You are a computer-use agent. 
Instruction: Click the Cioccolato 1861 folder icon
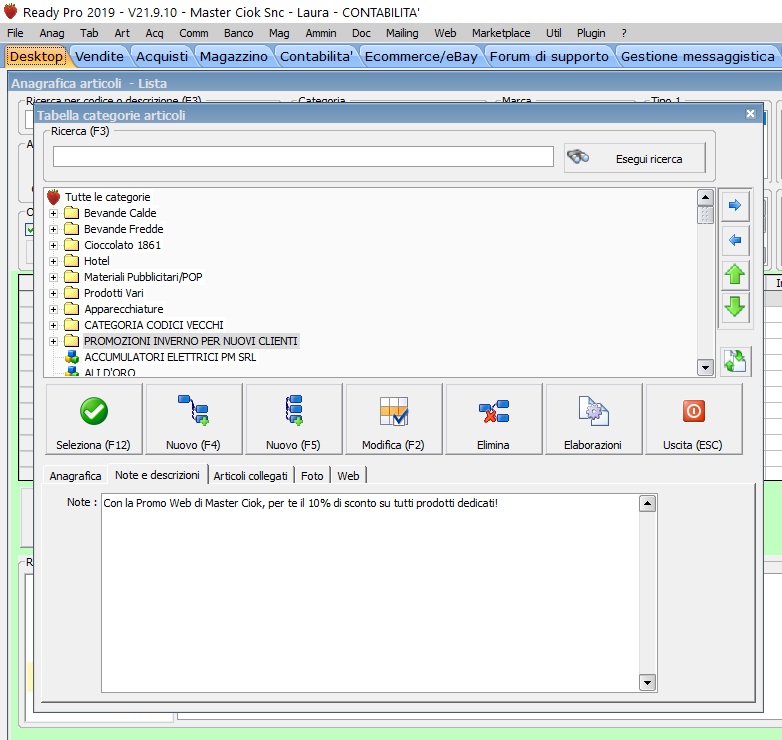tap(71, 245)
